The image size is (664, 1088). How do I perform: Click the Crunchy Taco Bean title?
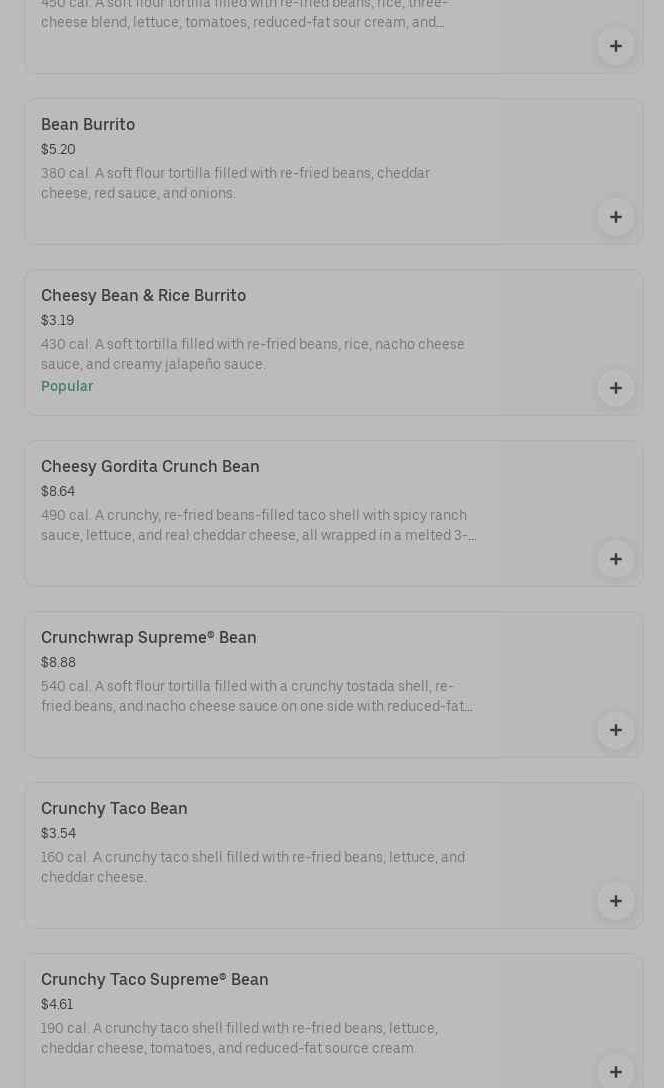(114, 809)
